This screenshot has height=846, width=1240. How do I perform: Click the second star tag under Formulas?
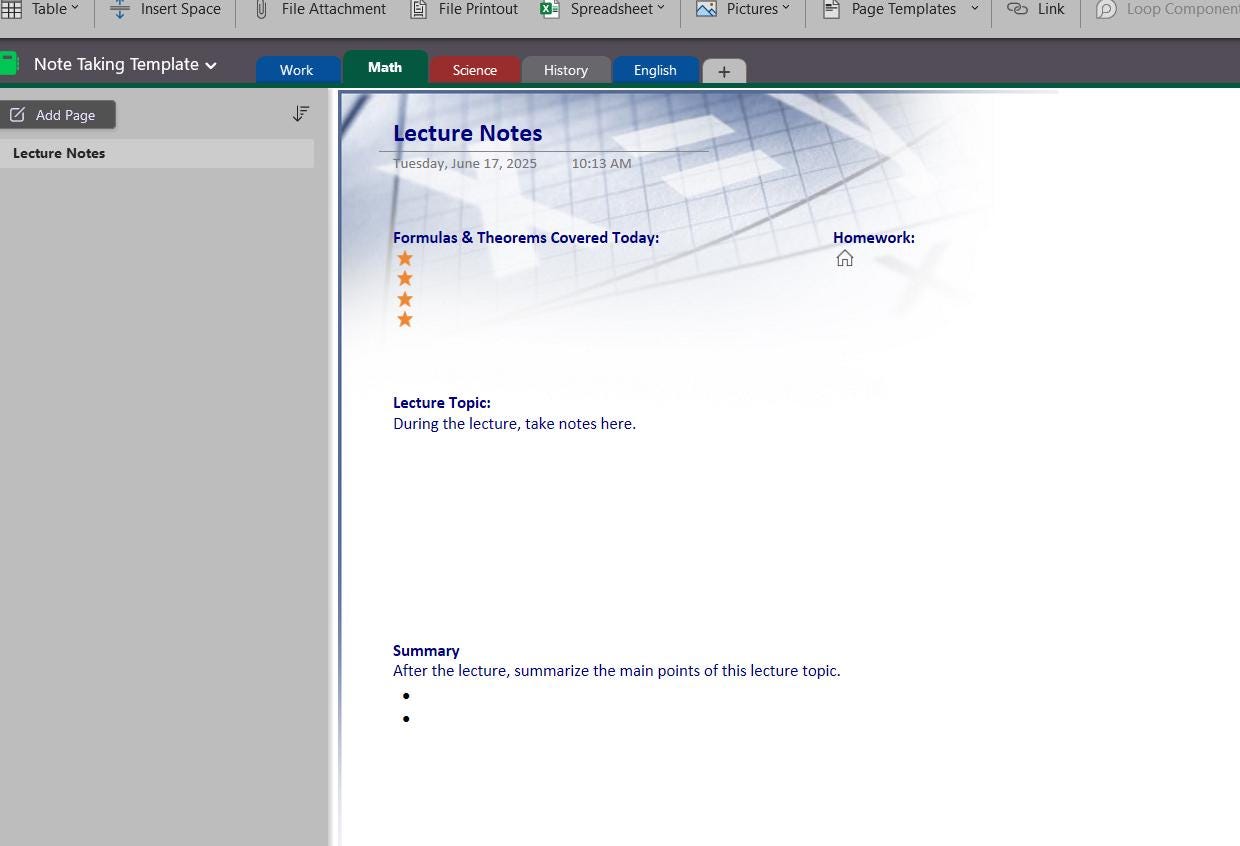point(405,278)
